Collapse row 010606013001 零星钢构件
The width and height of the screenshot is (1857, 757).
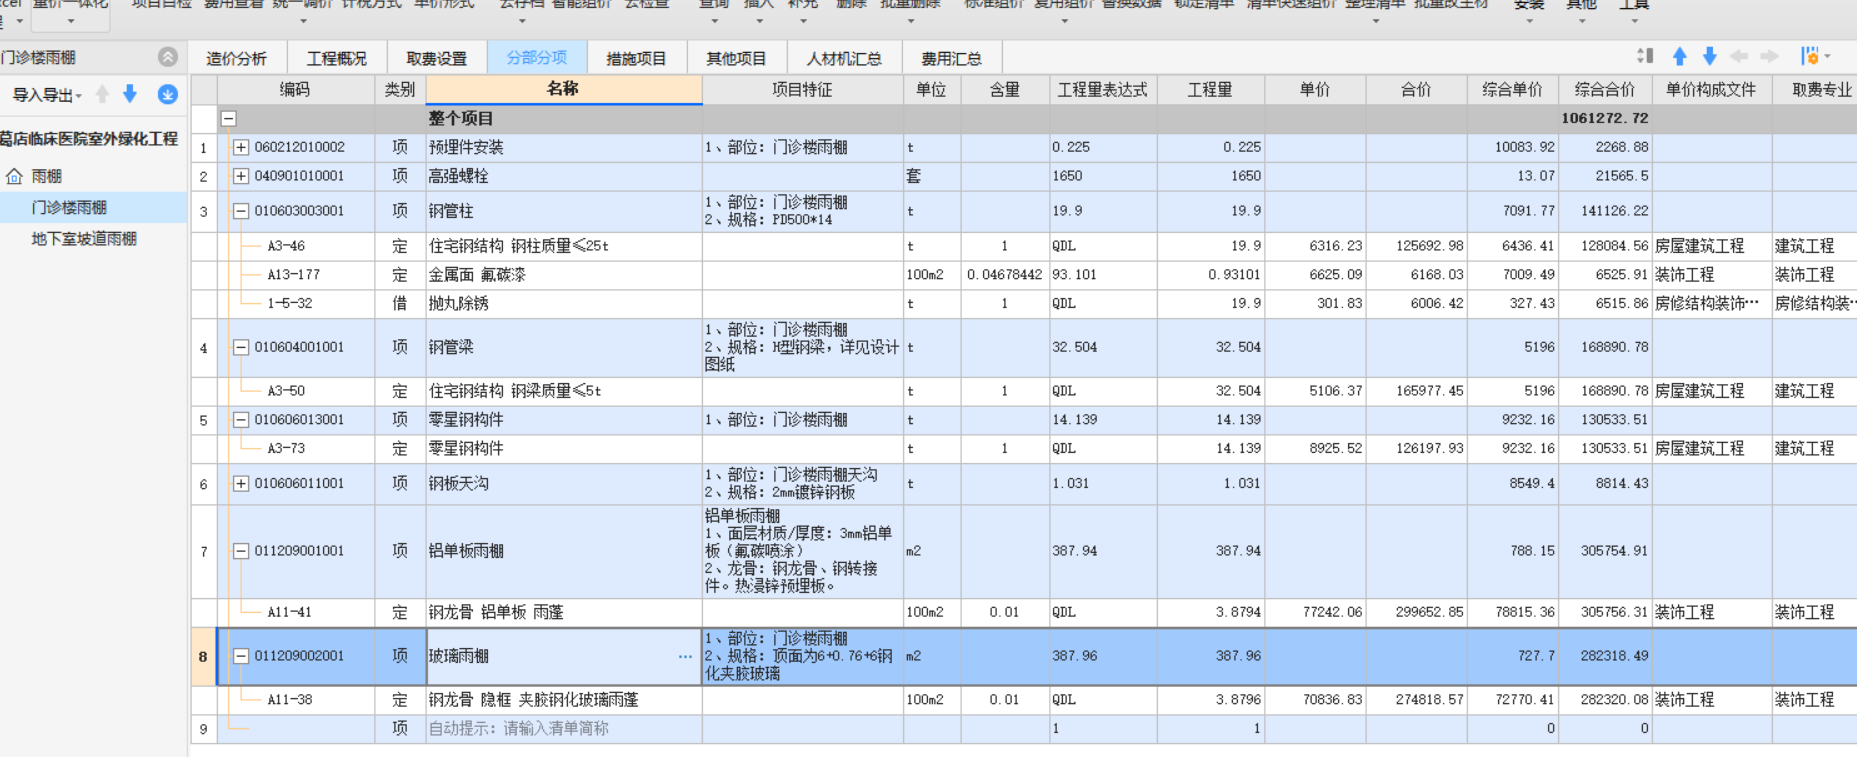(x=241, y=420)
